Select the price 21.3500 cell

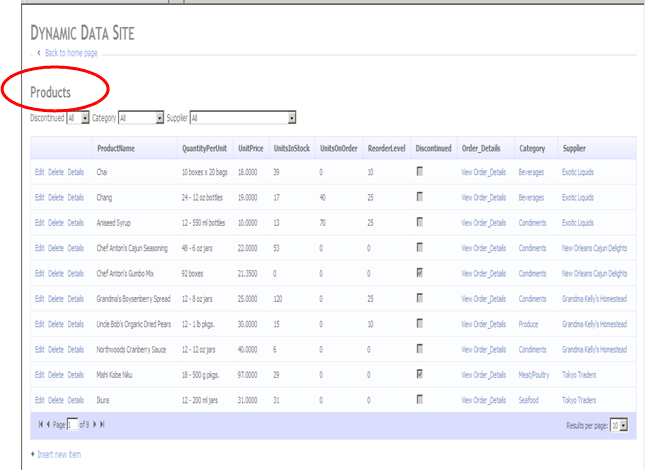coord(248,273)
